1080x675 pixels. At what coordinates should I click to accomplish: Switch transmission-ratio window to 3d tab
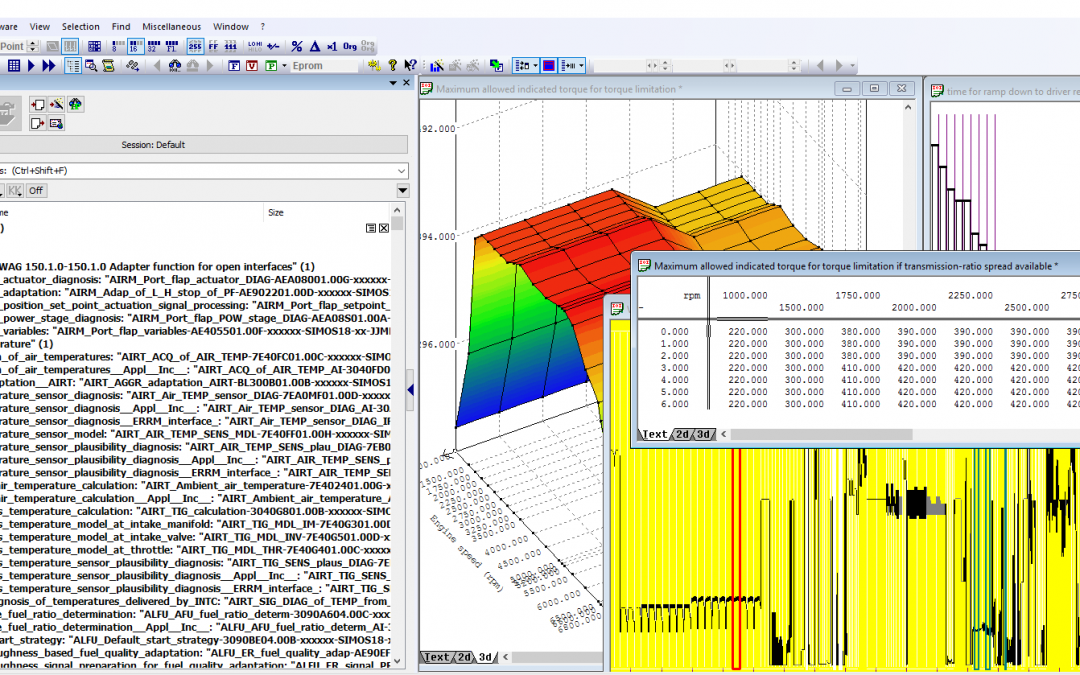coord(703,434)
